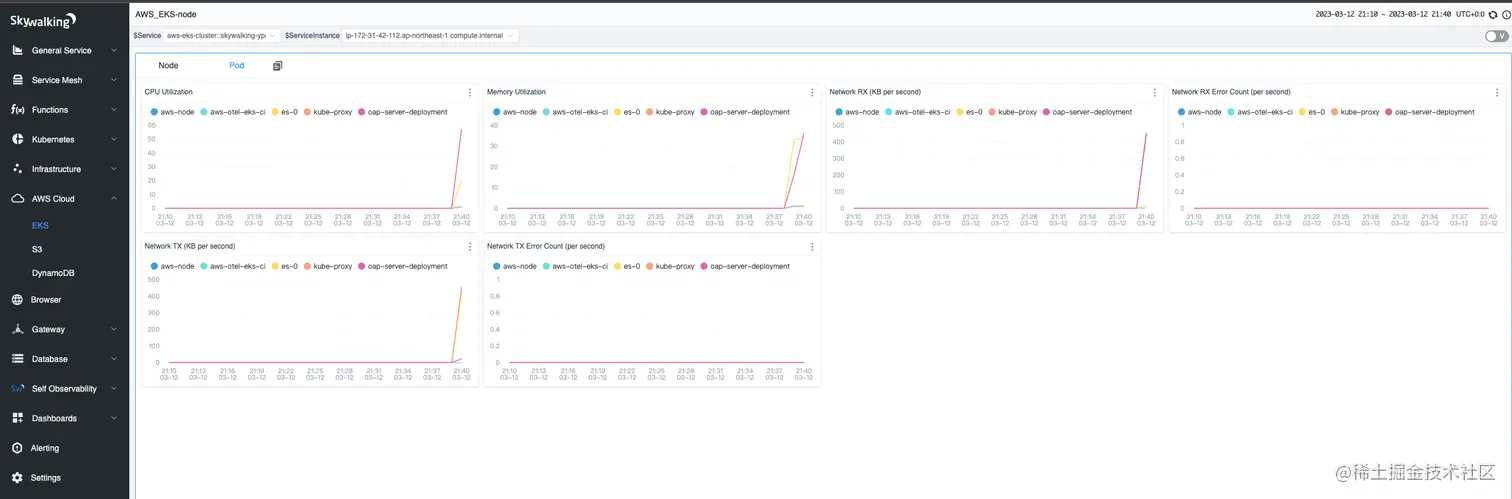Click the Service Mesh icon in sidebar
This screenshot has width=1512, height=499.
point(18,80)
